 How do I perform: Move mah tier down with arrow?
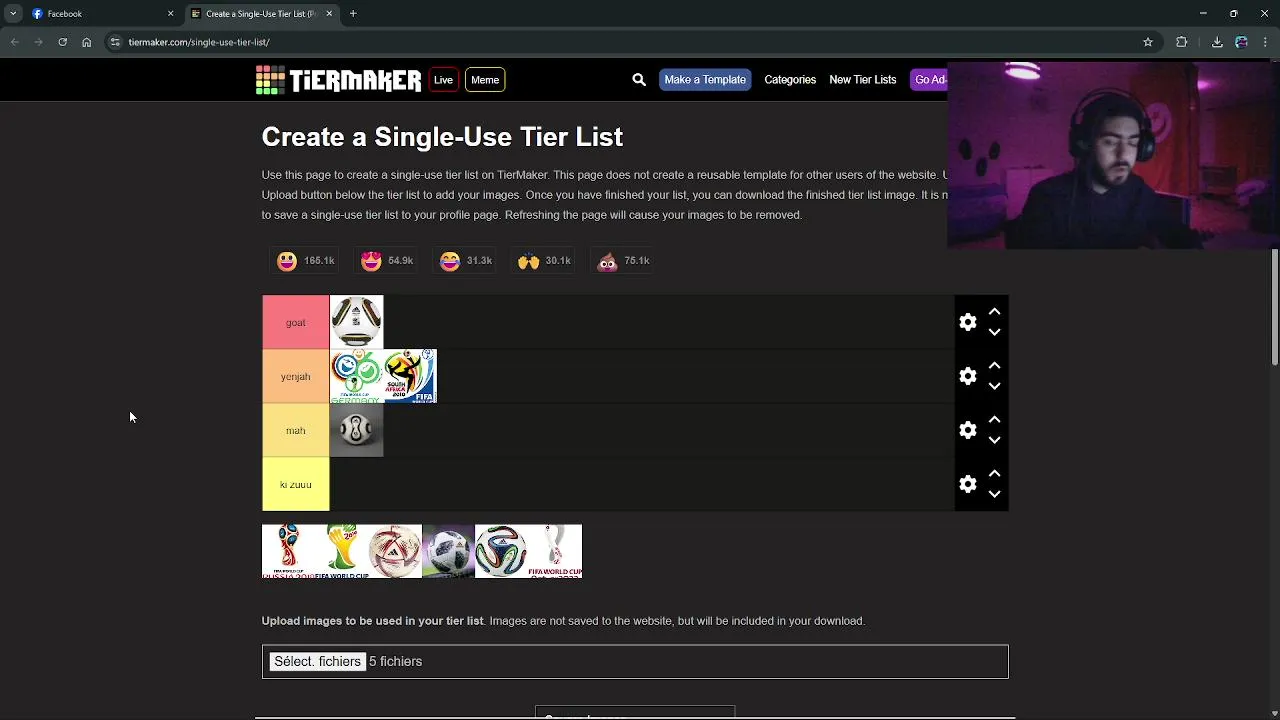coord(994,440)
